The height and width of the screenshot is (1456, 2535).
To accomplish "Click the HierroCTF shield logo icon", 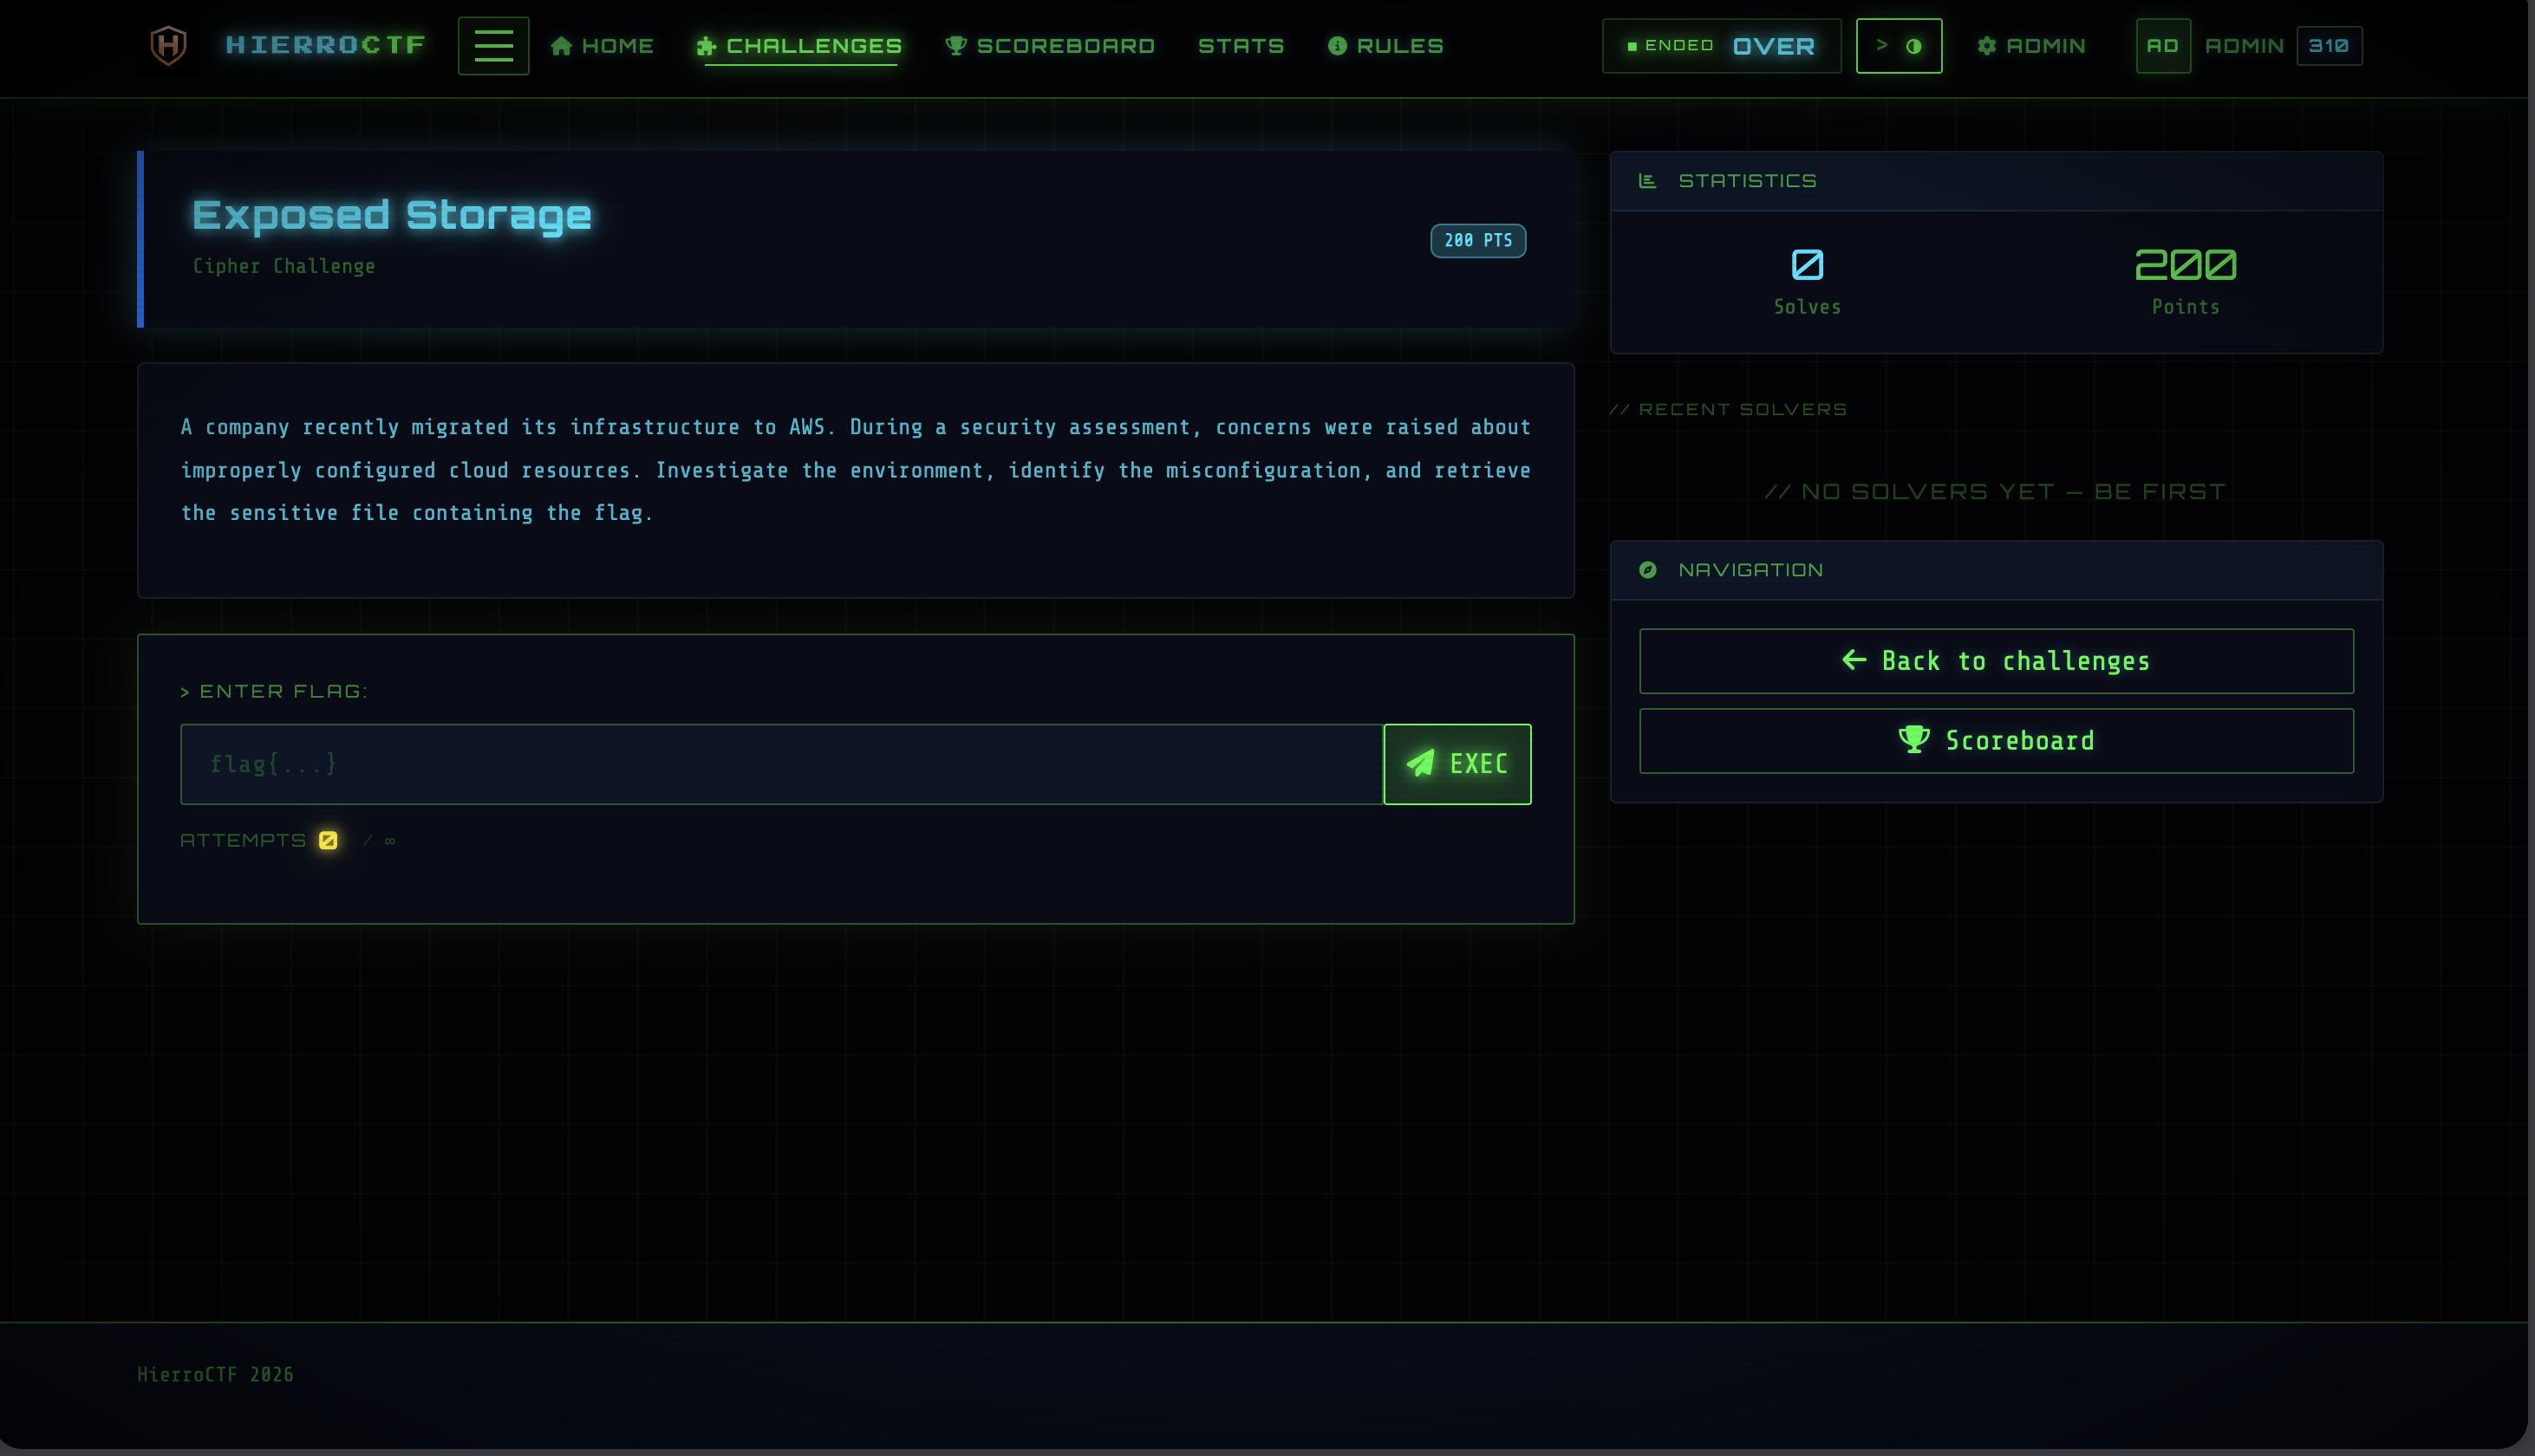I will pyautogui.click(x=168, y=45).
